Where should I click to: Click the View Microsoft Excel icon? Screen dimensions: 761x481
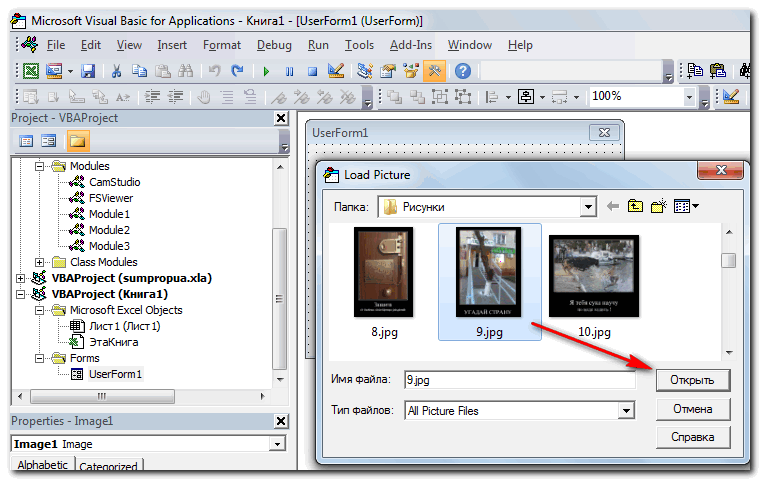click(x=31, y=71)
